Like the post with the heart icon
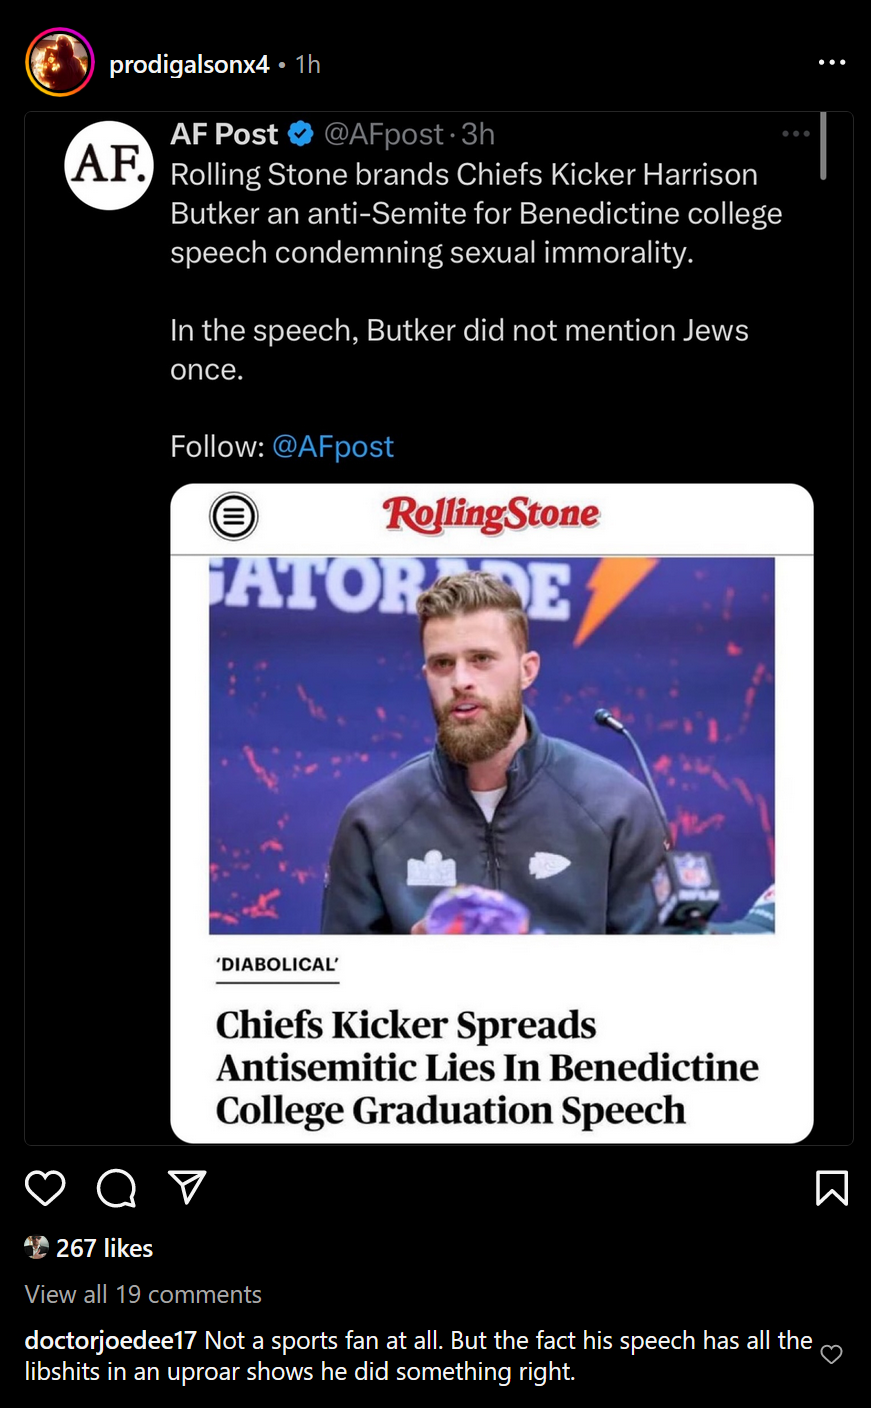 (45, 1188)
